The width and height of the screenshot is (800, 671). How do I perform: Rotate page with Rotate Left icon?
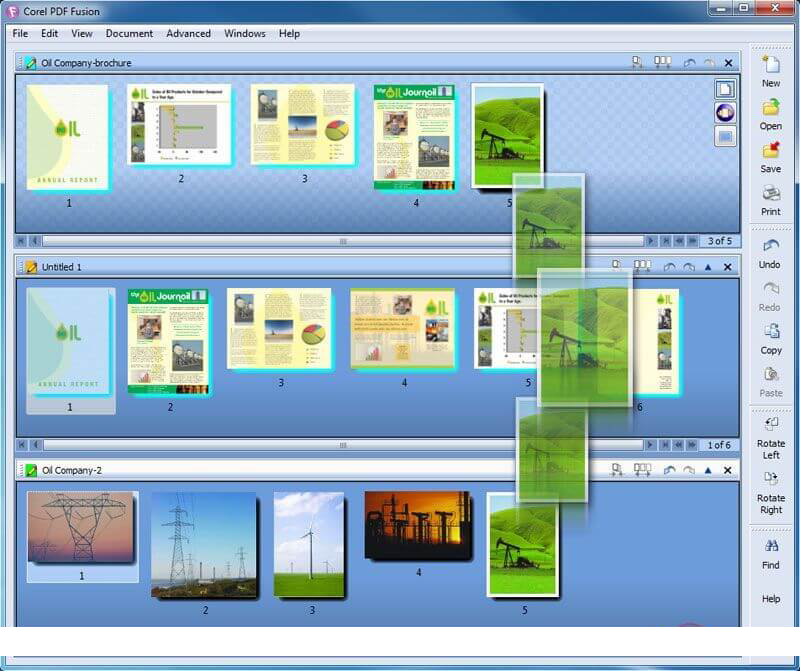pyautogui.click(x=770, y=424)
